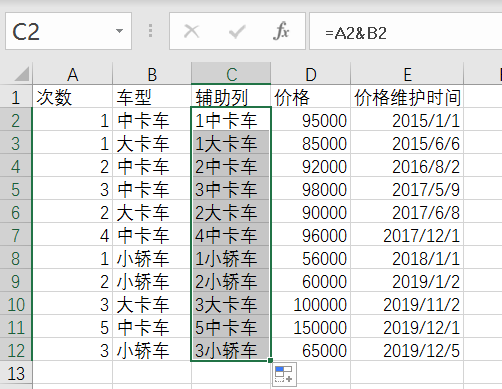Click the date cell 2017/12/1
The image size is (502, 389).
pos(407,234)
